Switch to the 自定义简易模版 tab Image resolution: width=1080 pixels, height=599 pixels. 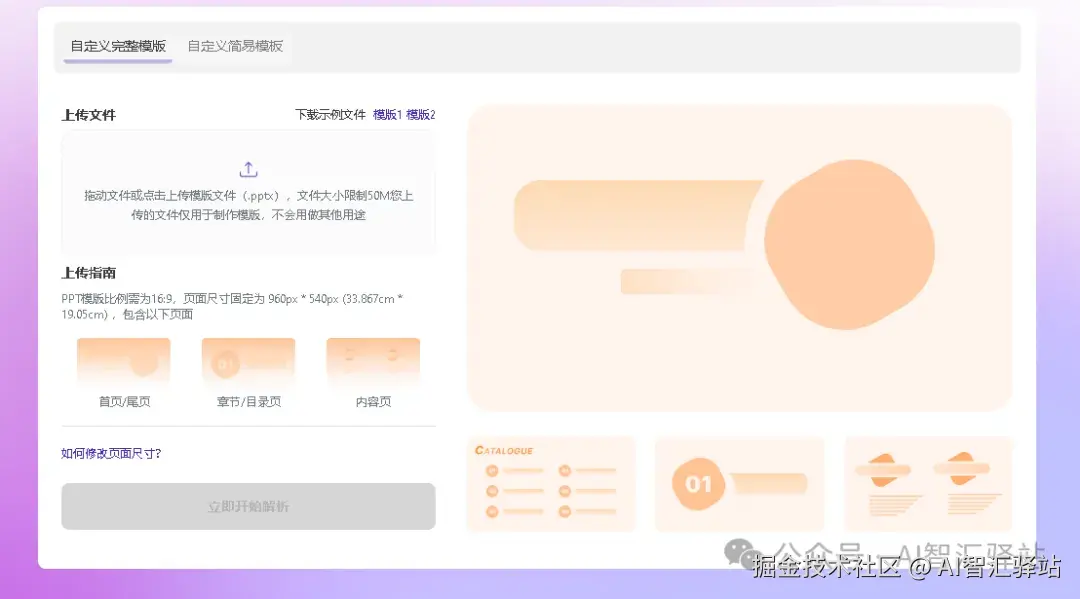tap(234, 46)
